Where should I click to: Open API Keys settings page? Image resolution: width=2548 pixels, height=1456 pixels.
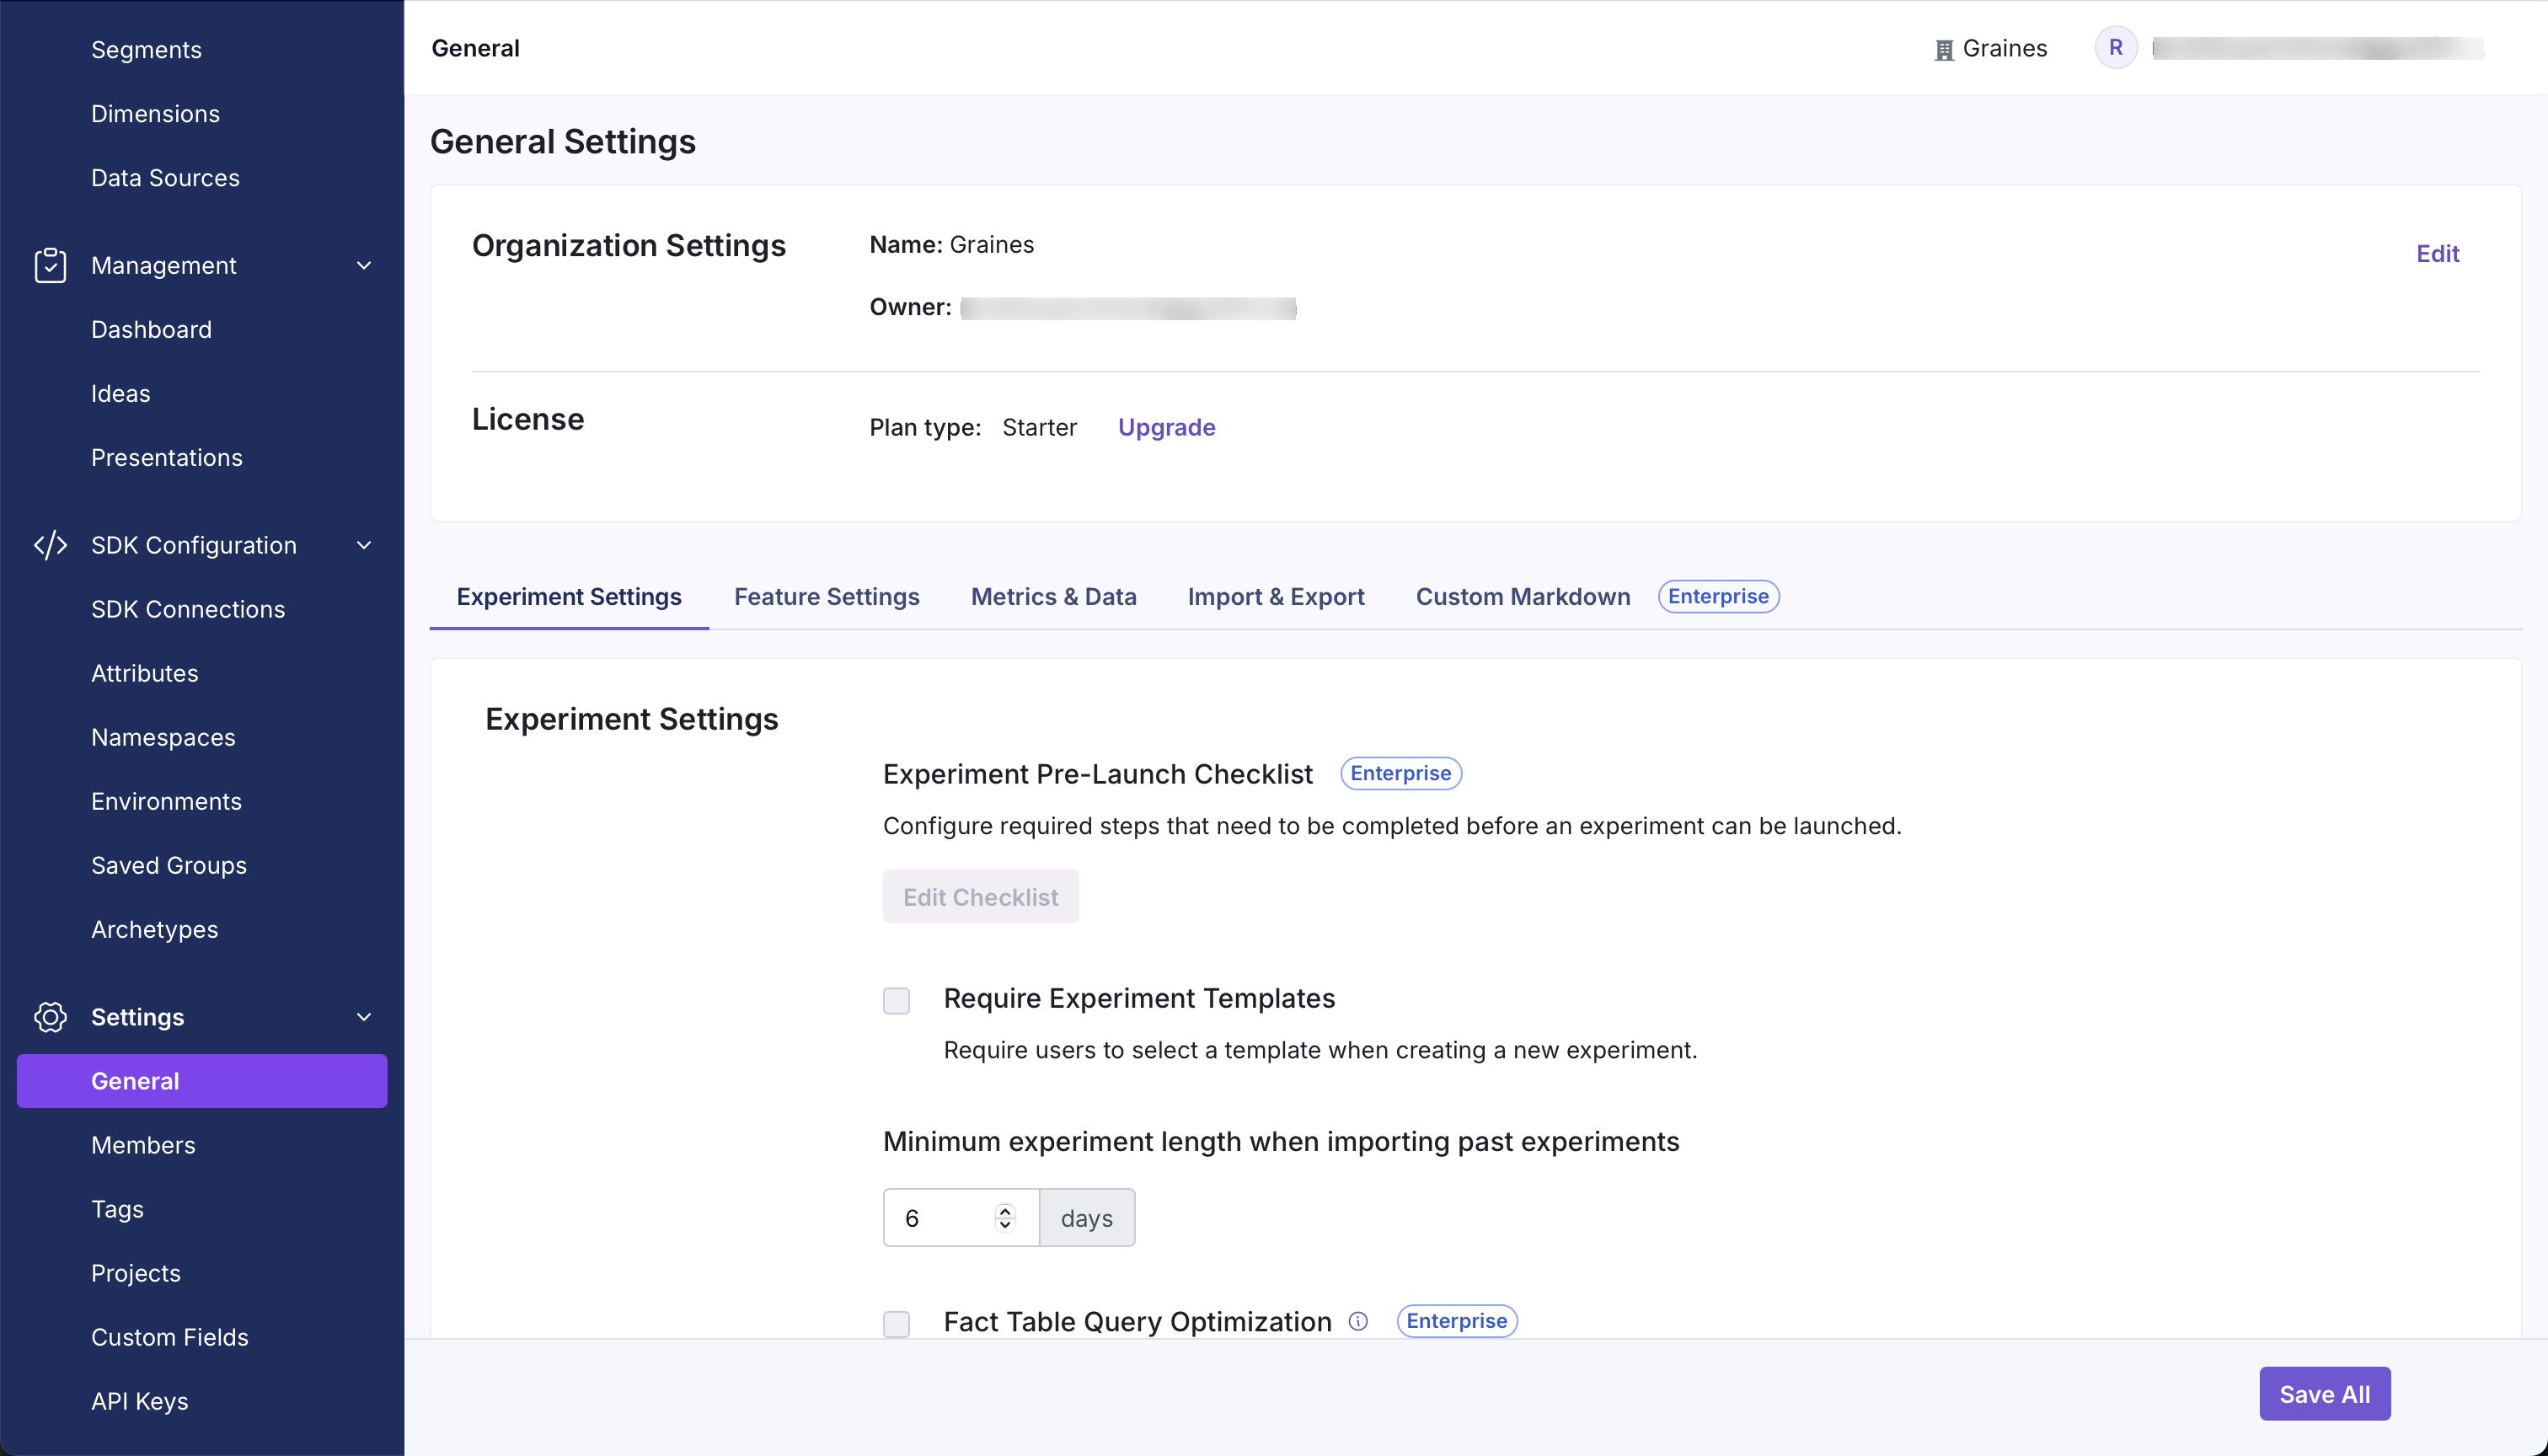[x=139, y=1402]
